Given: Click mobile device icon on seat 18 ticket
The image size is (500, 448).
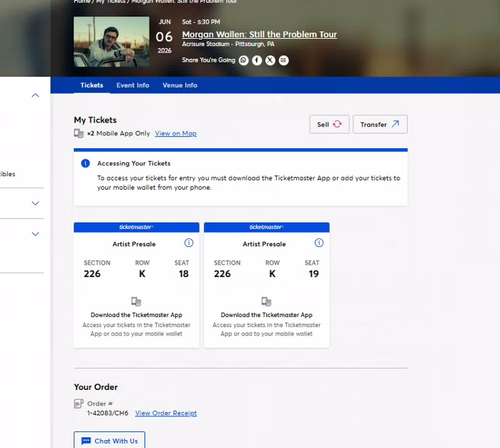Looking at the screenshot, I should [x=136, y=301].
